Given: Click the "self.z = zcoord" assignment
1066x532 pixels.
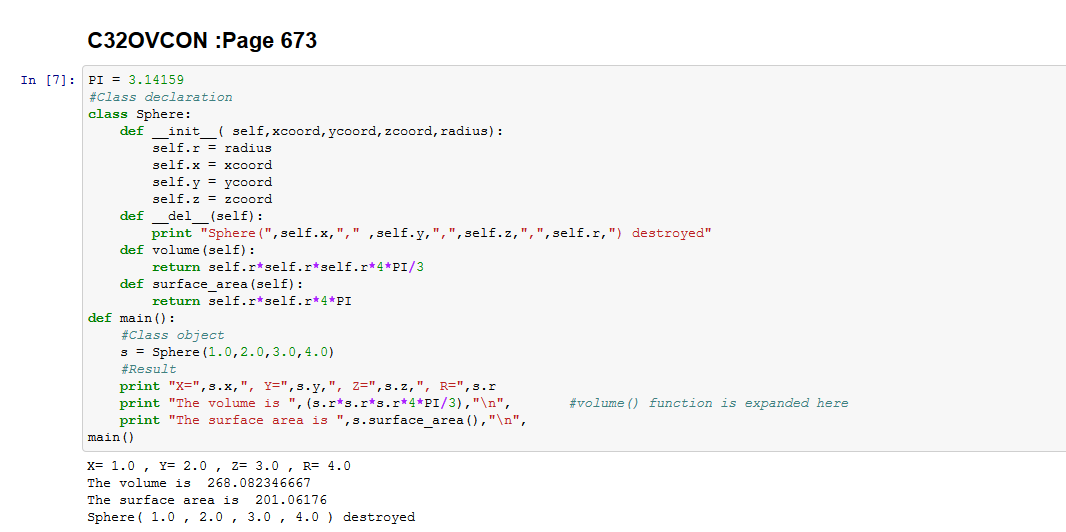Looking at the screenshot, I should tap(211, 199).
